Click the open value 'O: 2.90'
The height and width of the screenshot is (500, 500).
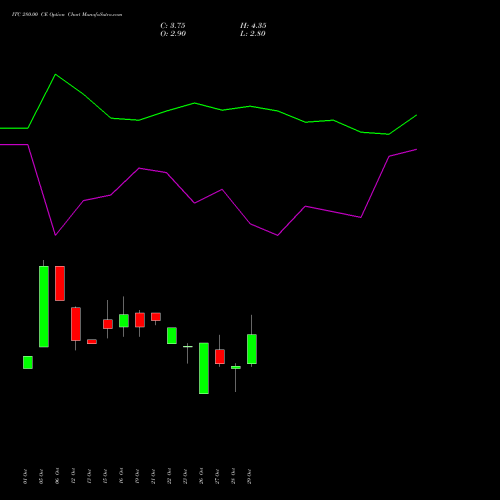click(x=173, y=34)
